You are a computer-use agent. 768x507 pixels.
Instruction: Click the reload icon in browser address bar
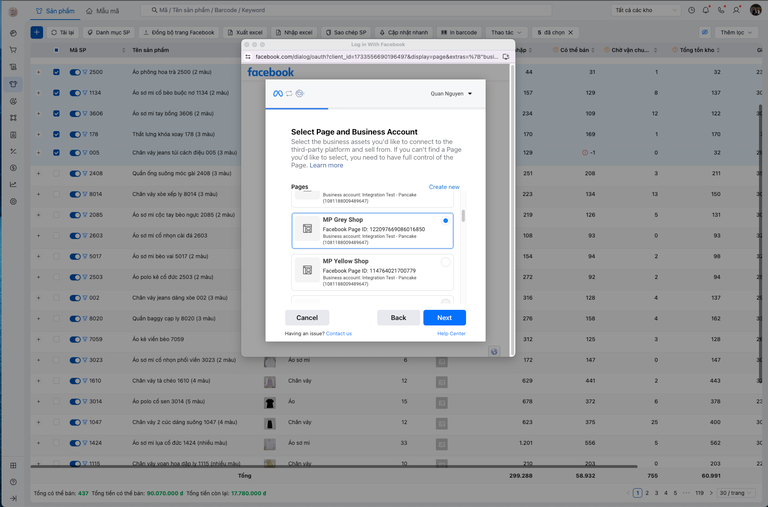[506, 57]
